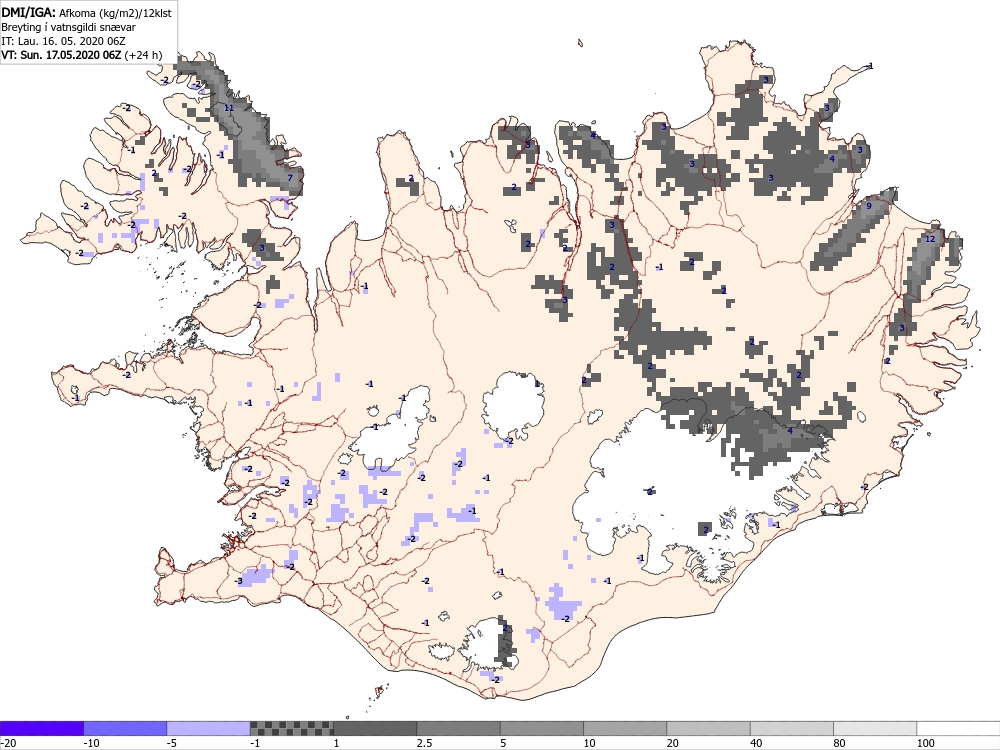The width and height of the screenshot is (1000, 750).
Task: Click the '40' legend scale label
Action: coord(756,743)
